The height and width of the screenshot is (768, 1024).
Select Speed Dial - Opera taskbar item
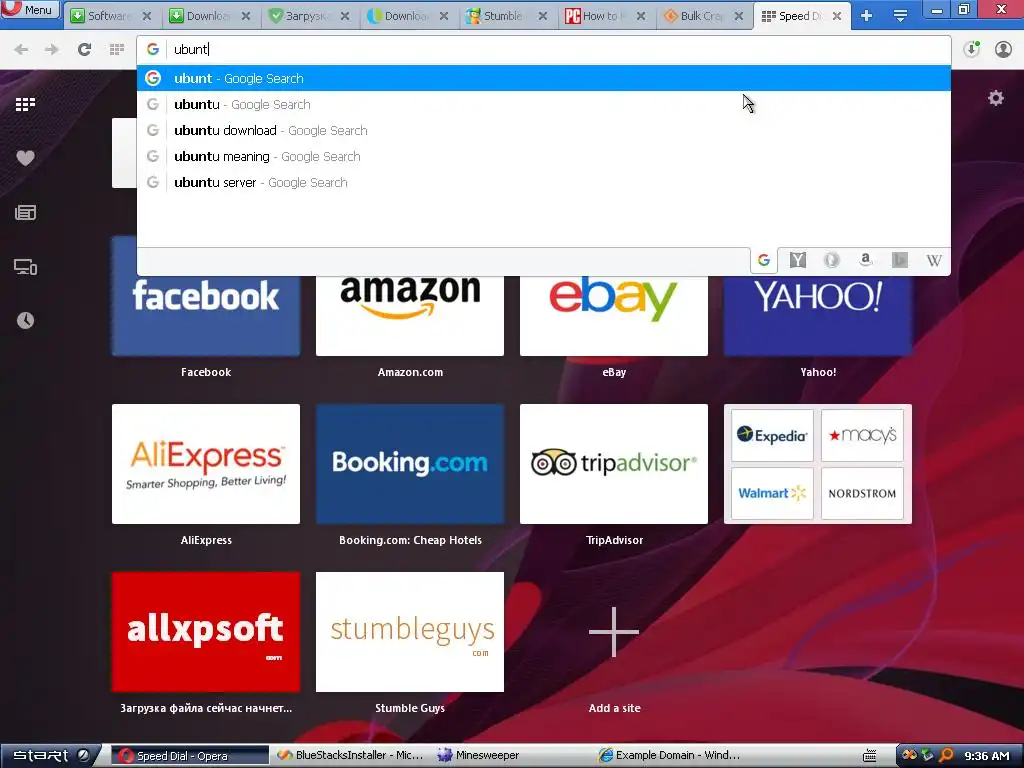coord(189,756)
